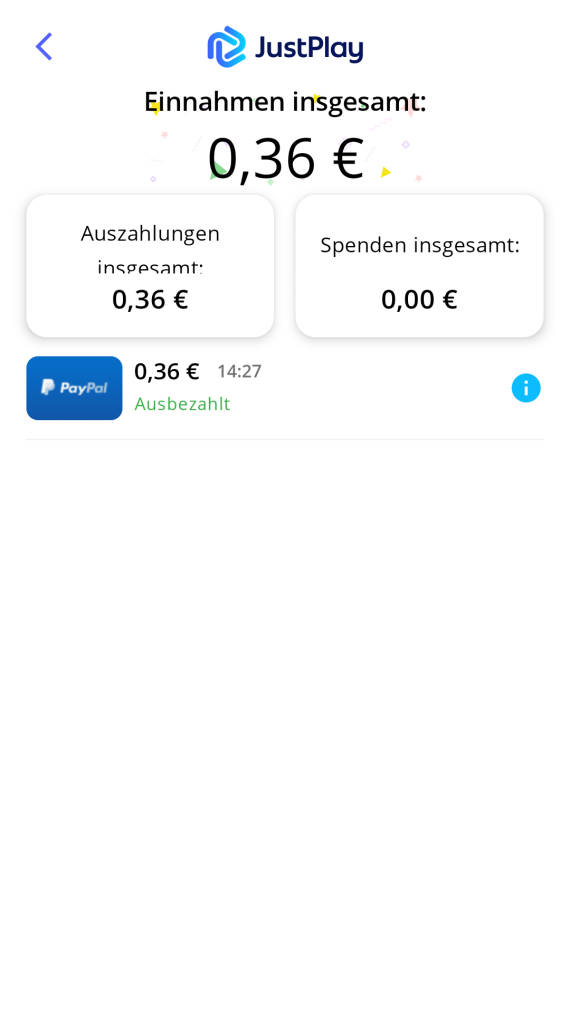Open the Auszahlungen insgesamt card
Screen dimensions: 570x1024
point(150,266)
